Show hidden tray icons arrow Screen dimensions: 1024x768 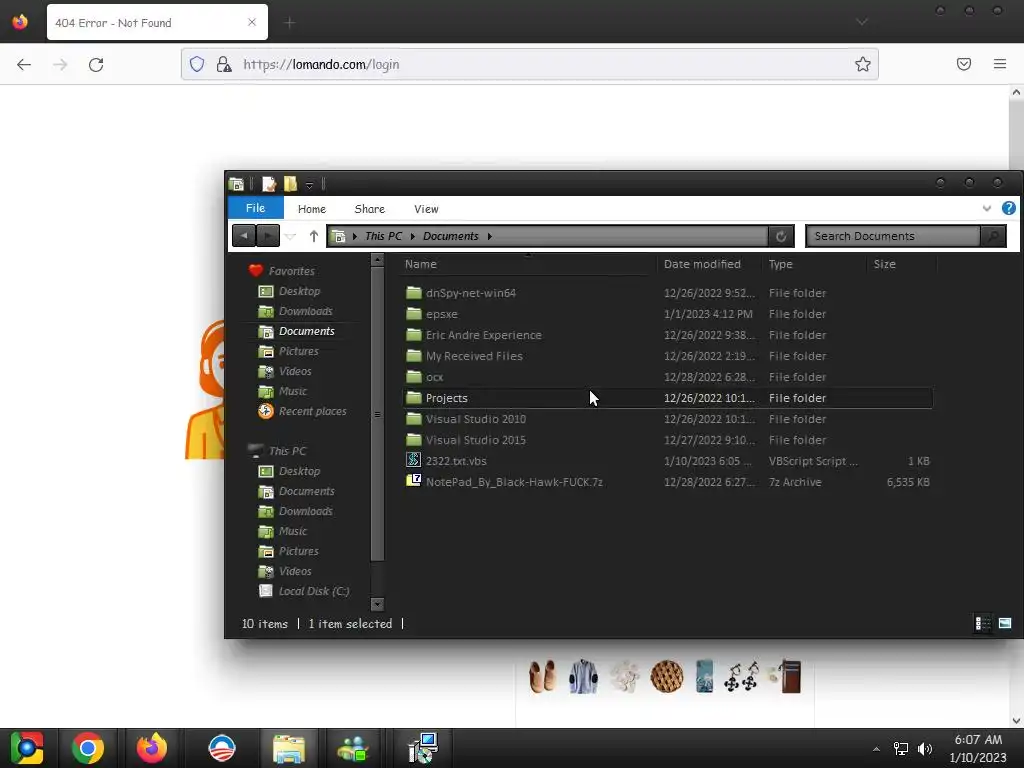coord(876,749)
